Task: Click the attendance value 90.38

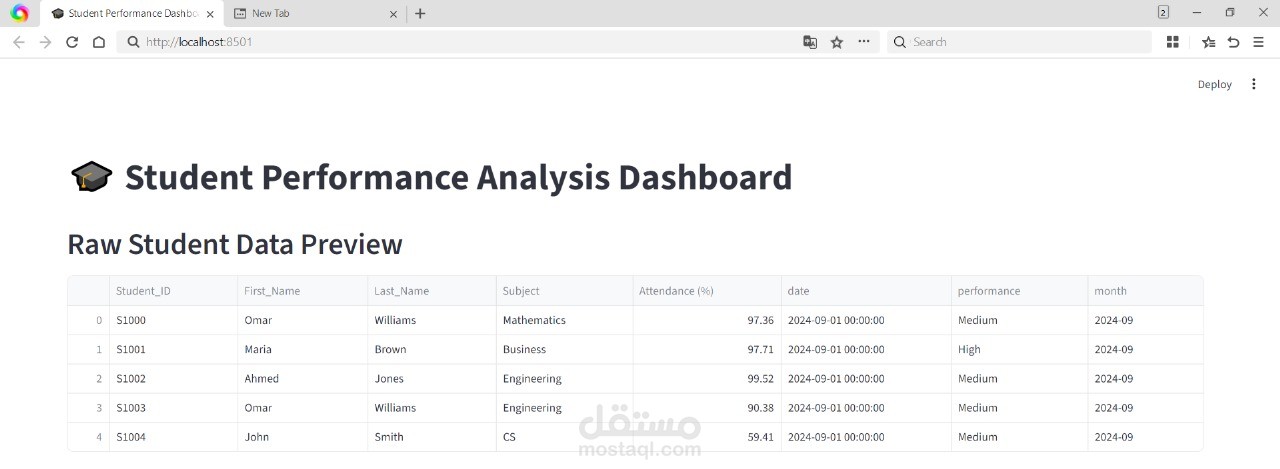Action: pyautogui.click(x=707, y=407)
